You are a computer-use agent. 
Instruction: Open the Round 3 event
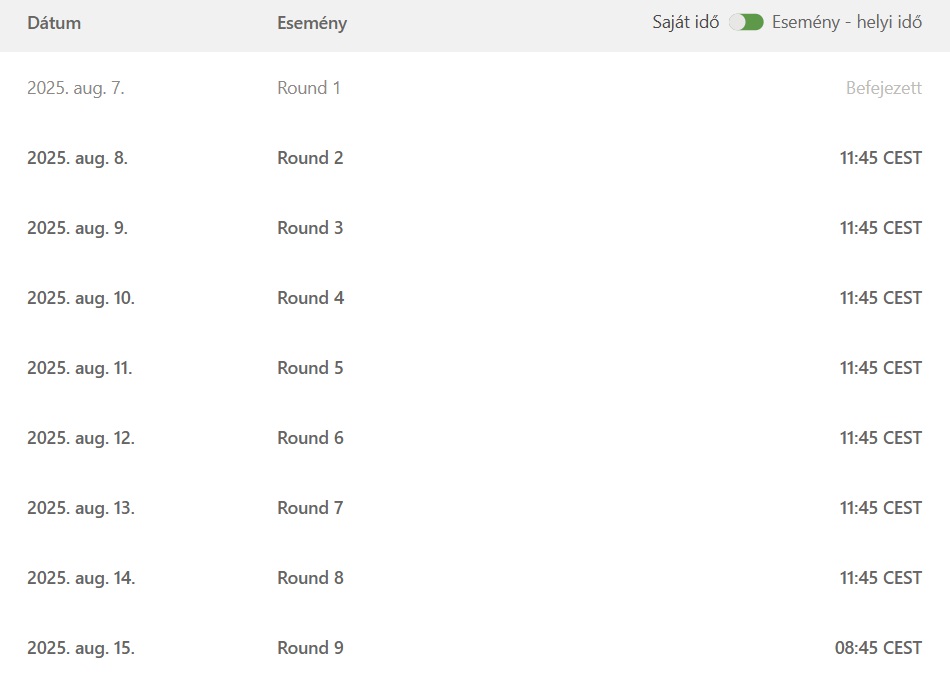click(x=310, y=228)
